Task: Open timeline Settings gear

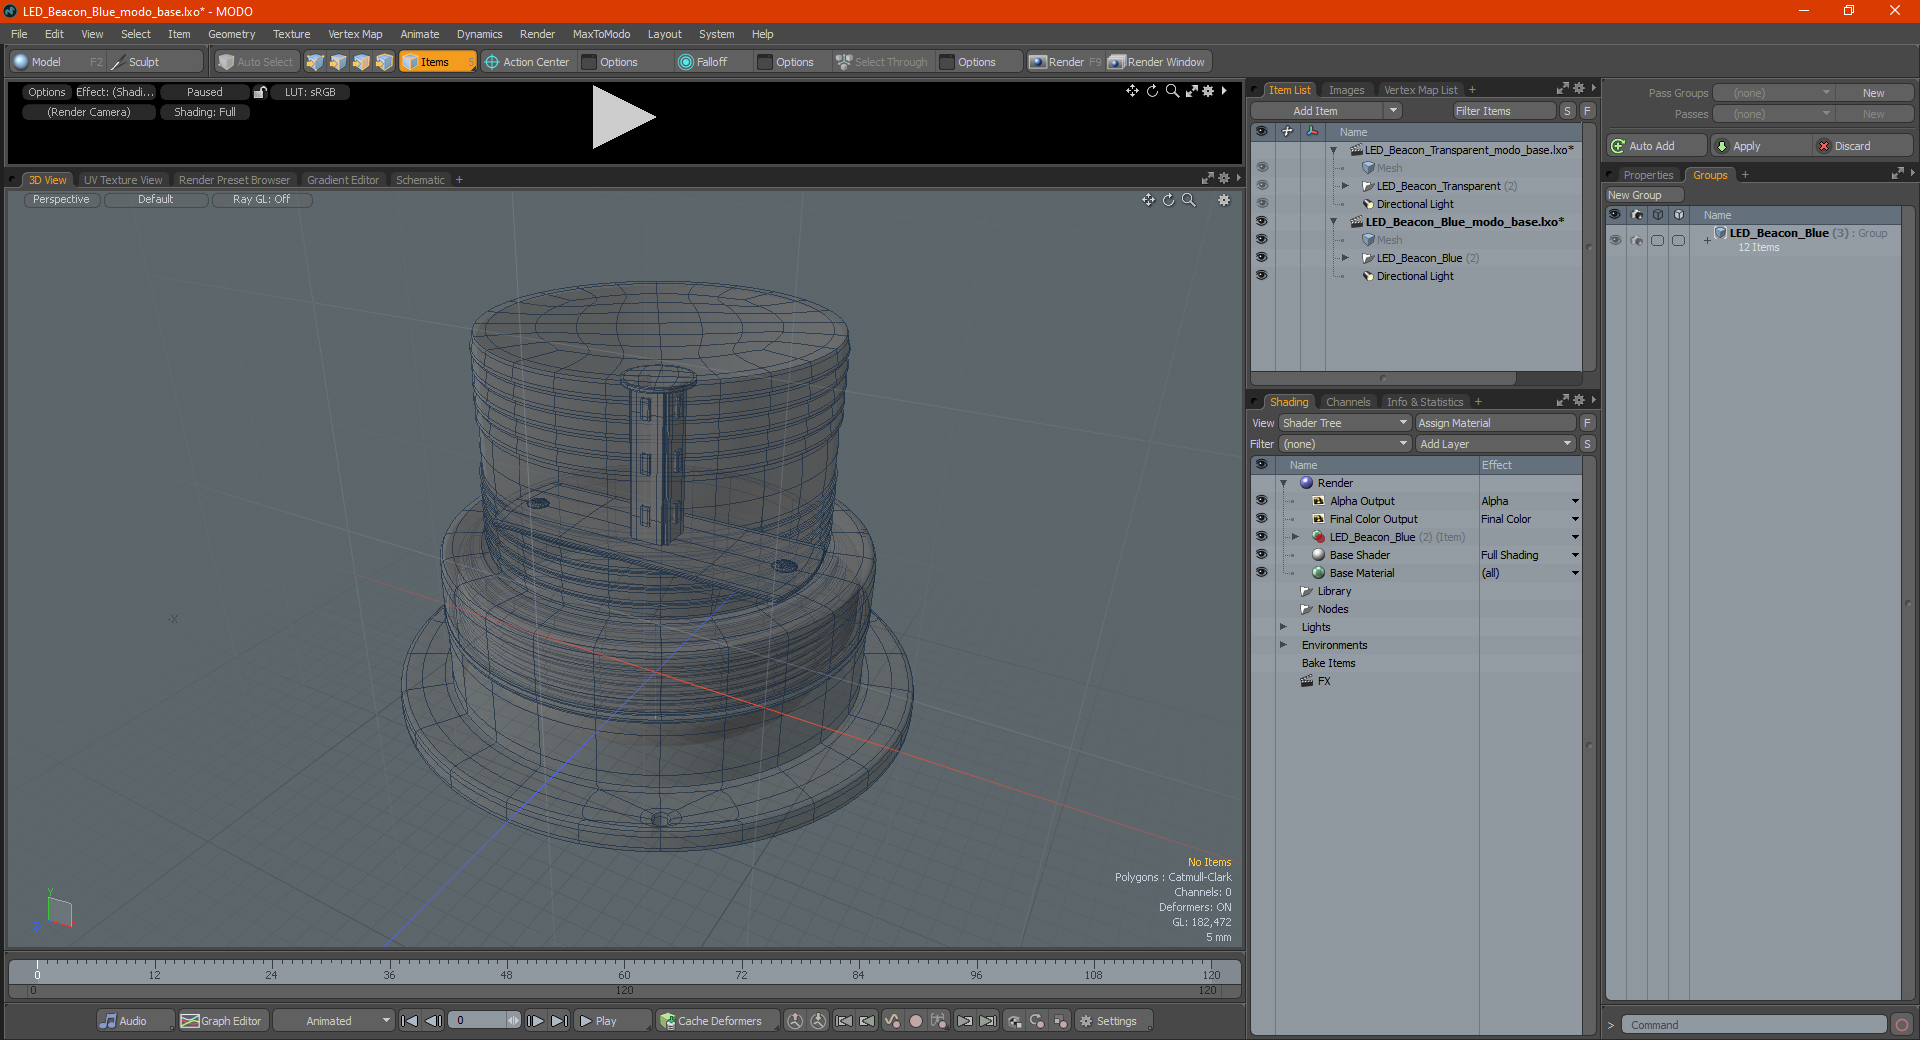Action: coord(1086,1021)
